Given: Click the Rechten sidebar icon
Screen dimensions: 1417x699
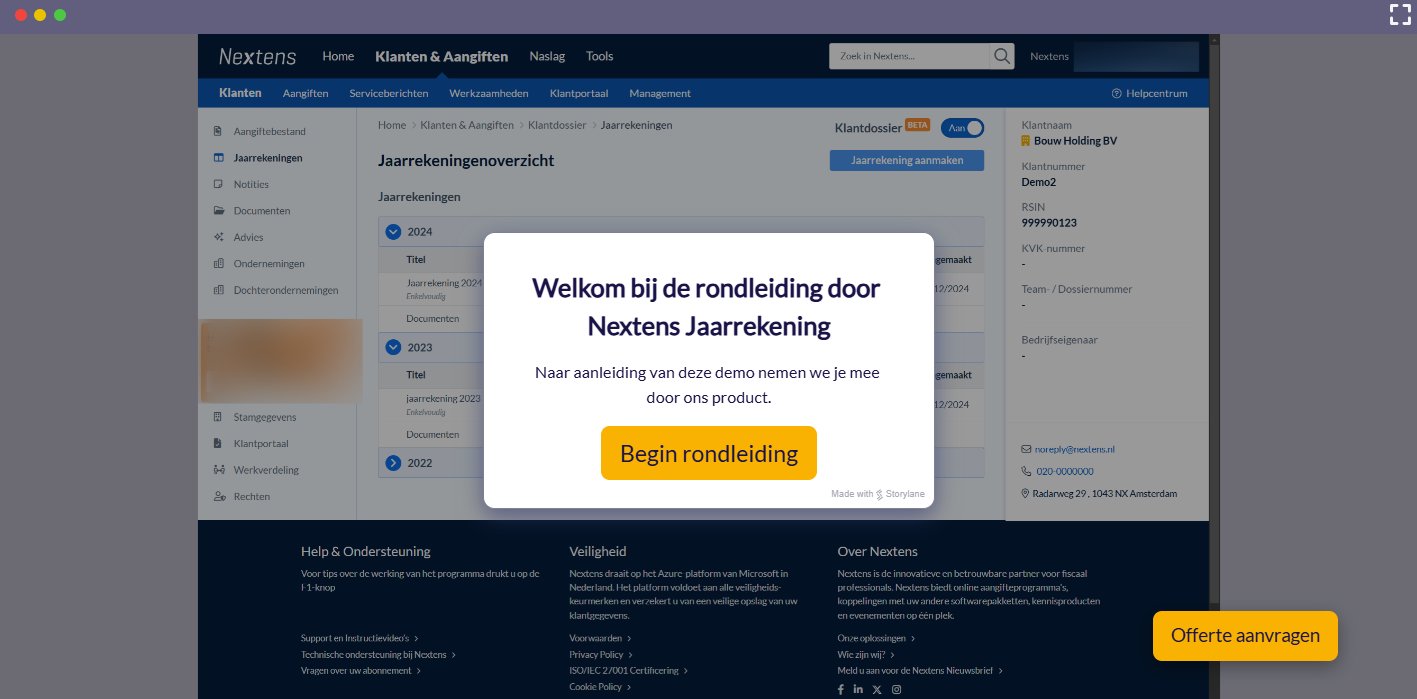Looking at the screenshot, I should [218, 496].
